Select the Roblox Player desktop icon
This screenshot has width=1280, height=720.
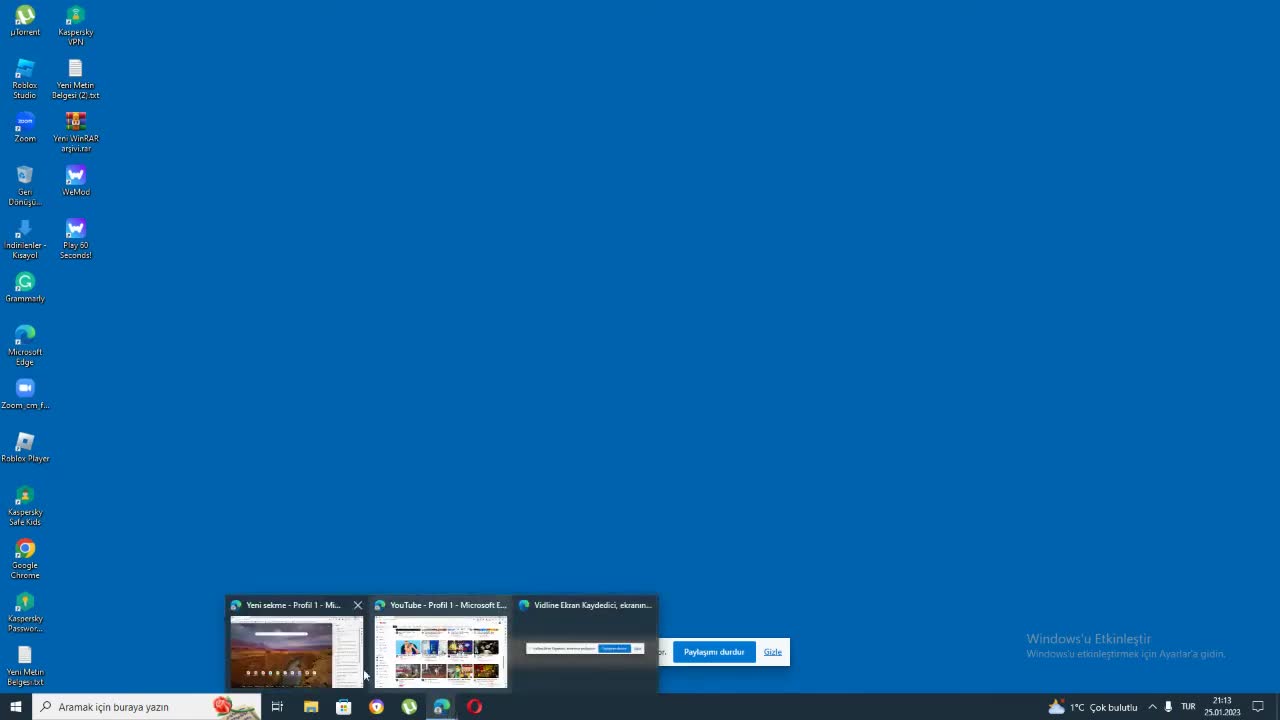[25, 447]
